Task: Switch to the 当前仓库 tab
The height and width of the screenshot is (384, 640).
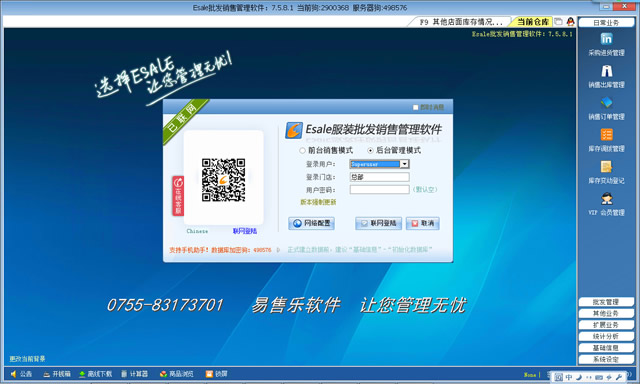Action: point(532,22)
